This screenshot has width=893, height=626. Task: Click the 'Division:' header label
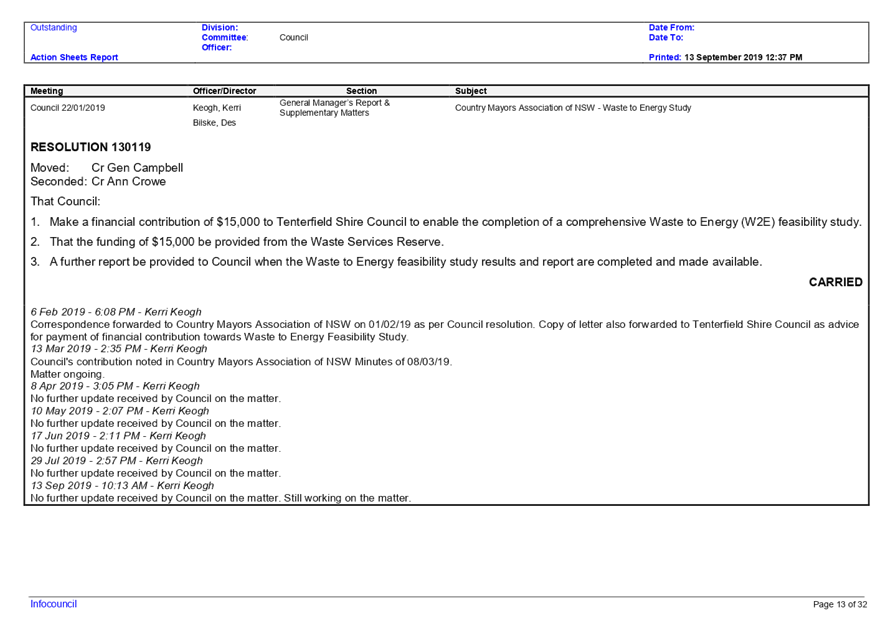(220, 27)
